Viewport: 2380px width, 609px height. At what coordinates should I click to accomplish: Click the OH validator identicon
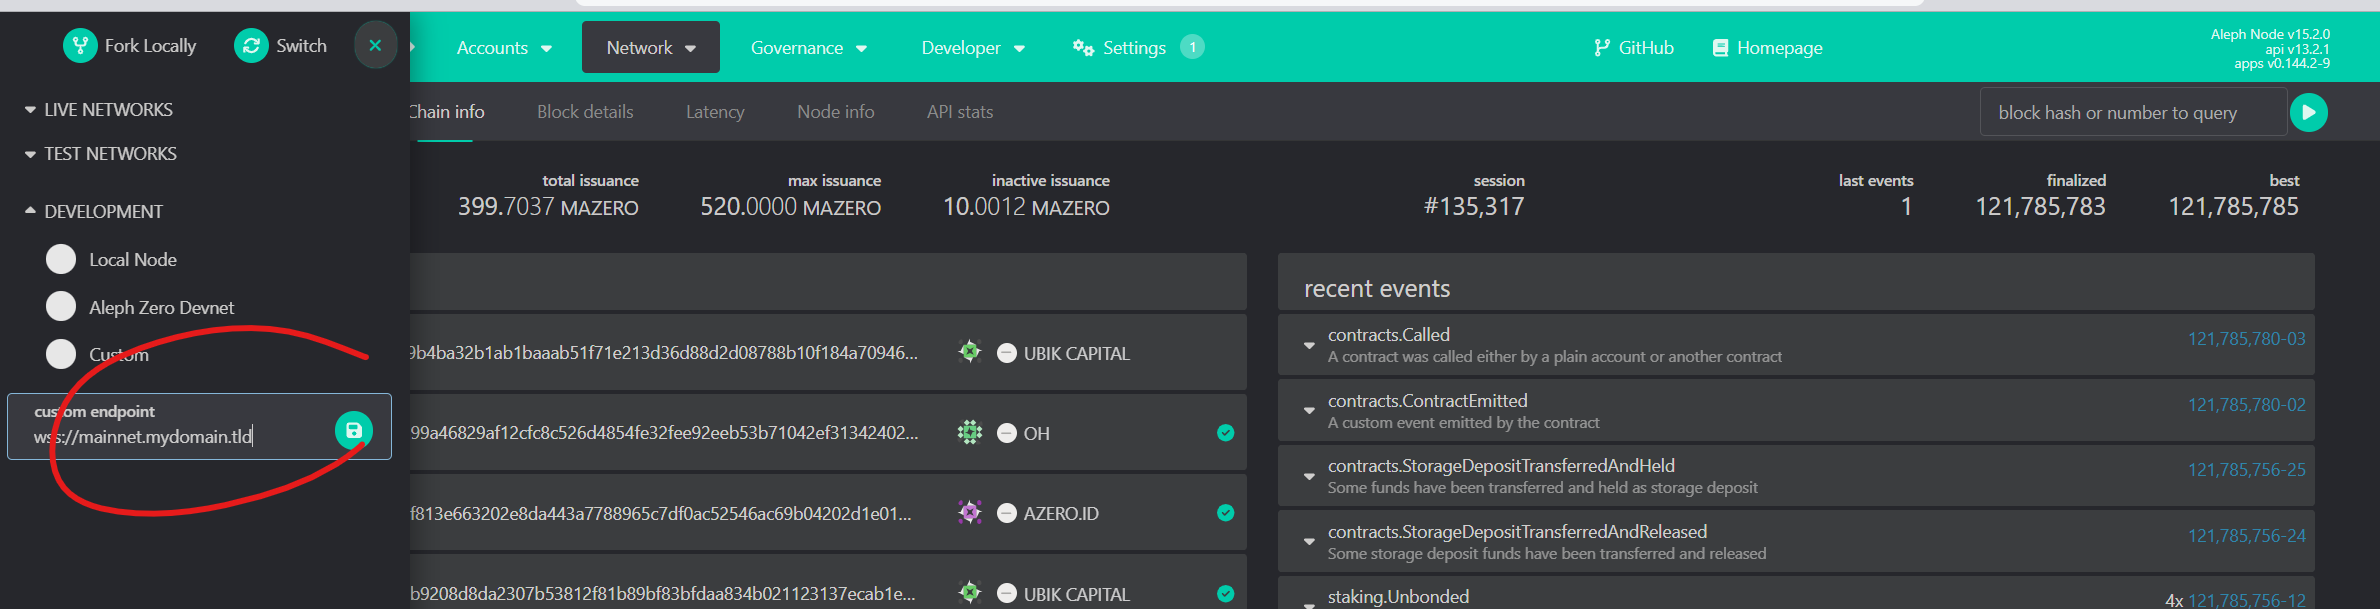[x=969, y=433]
